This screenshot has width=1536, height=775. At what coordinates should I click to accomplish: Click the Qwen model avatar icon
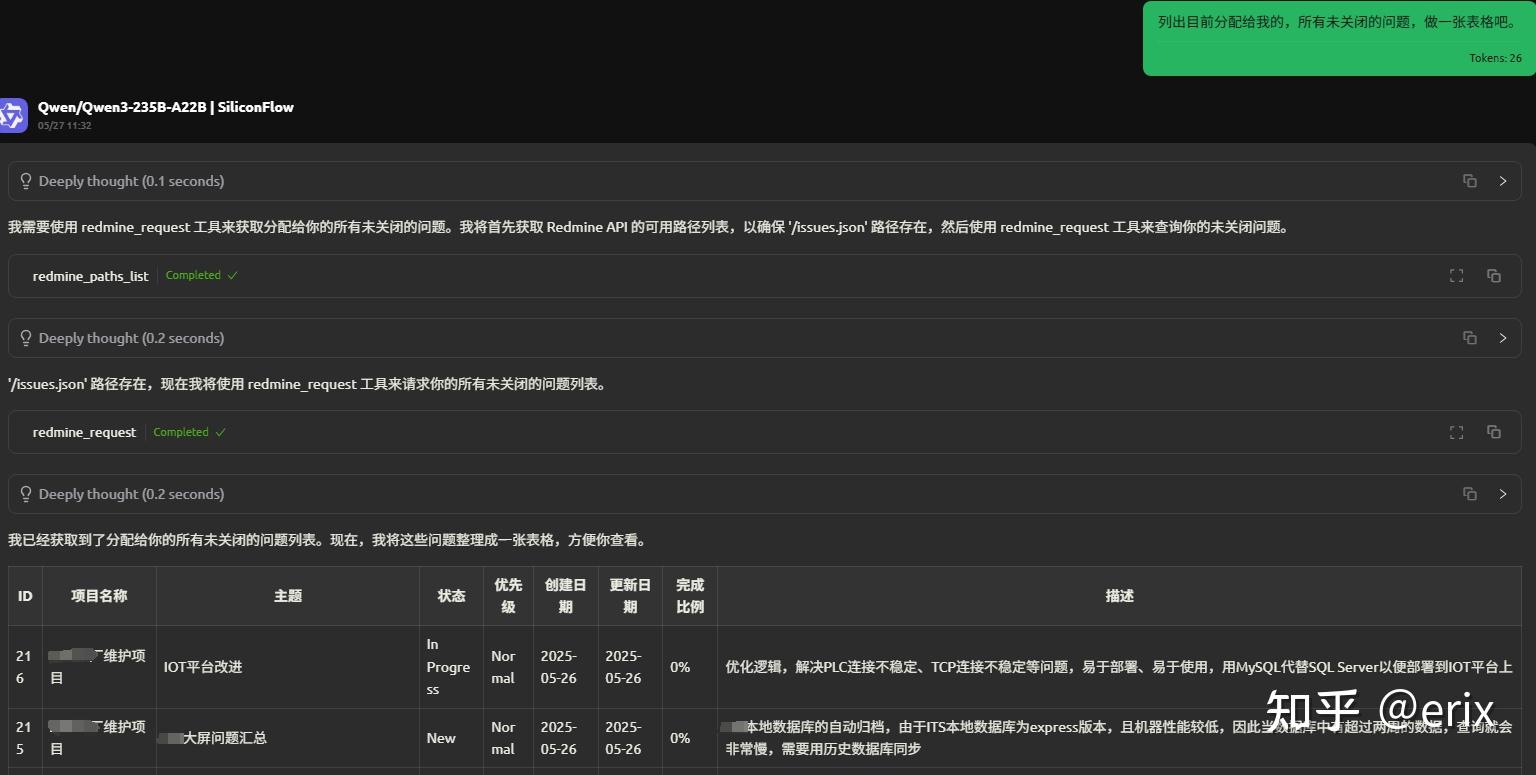click(x=14, y=115)
